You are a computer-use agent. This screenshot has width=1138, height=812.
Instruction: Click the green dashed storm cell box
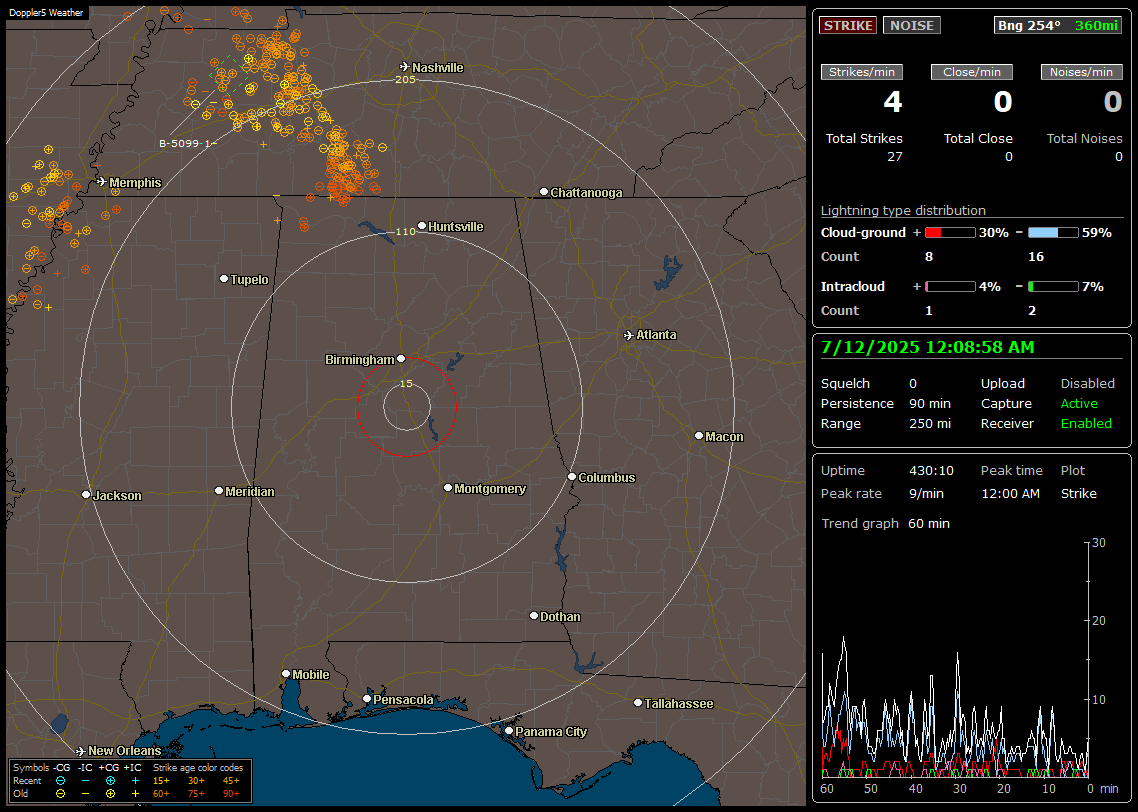232,73
